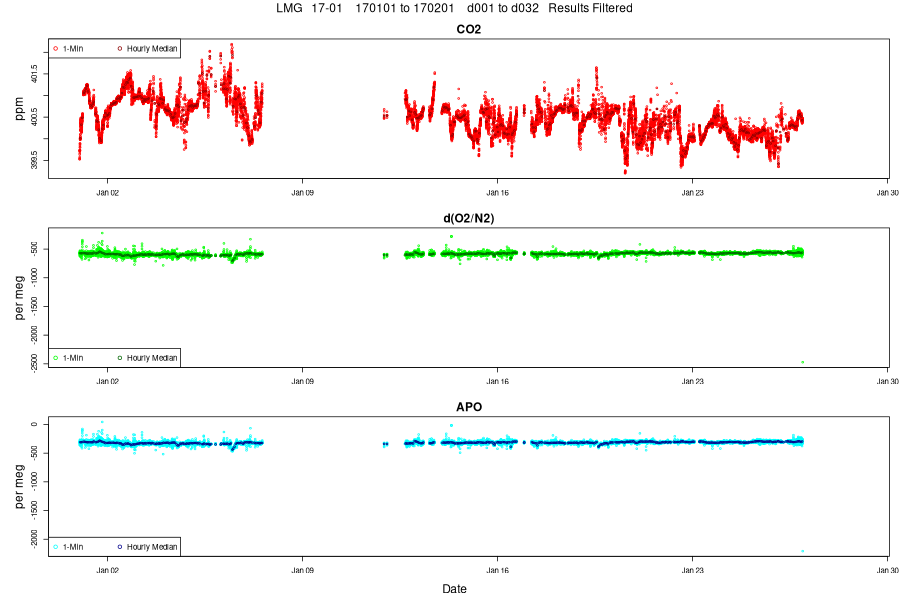Click '-500' y-axis tick on d(O2/N2) plot
This screenshot has height=600, width=900.
pos(34,248)
